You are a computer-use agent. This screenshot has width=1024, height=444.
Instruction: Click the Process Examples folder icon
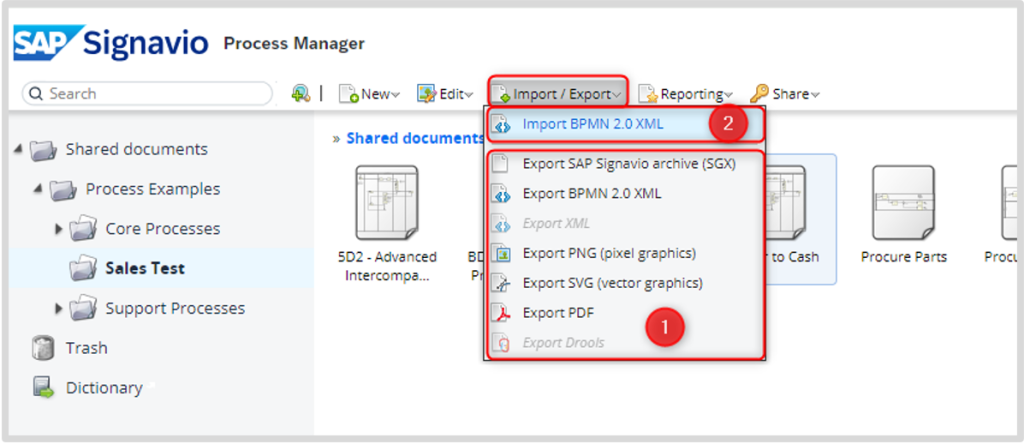coord(63,189)
